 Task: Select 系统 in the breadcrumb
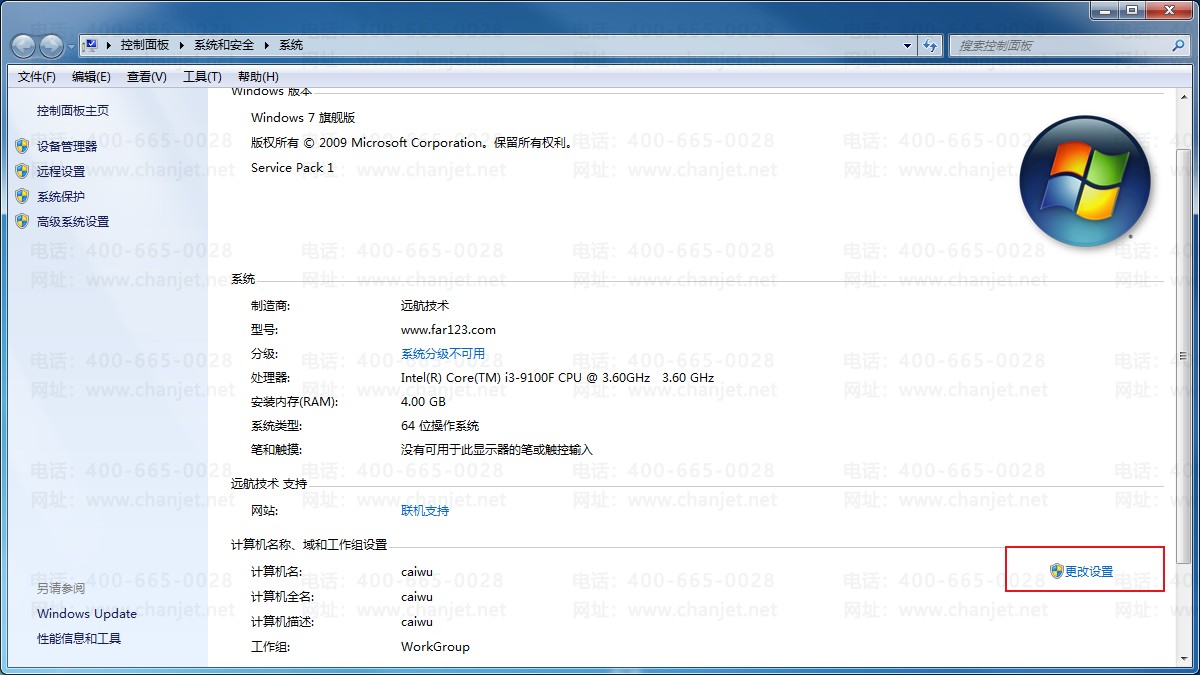(x=291, y=45)
